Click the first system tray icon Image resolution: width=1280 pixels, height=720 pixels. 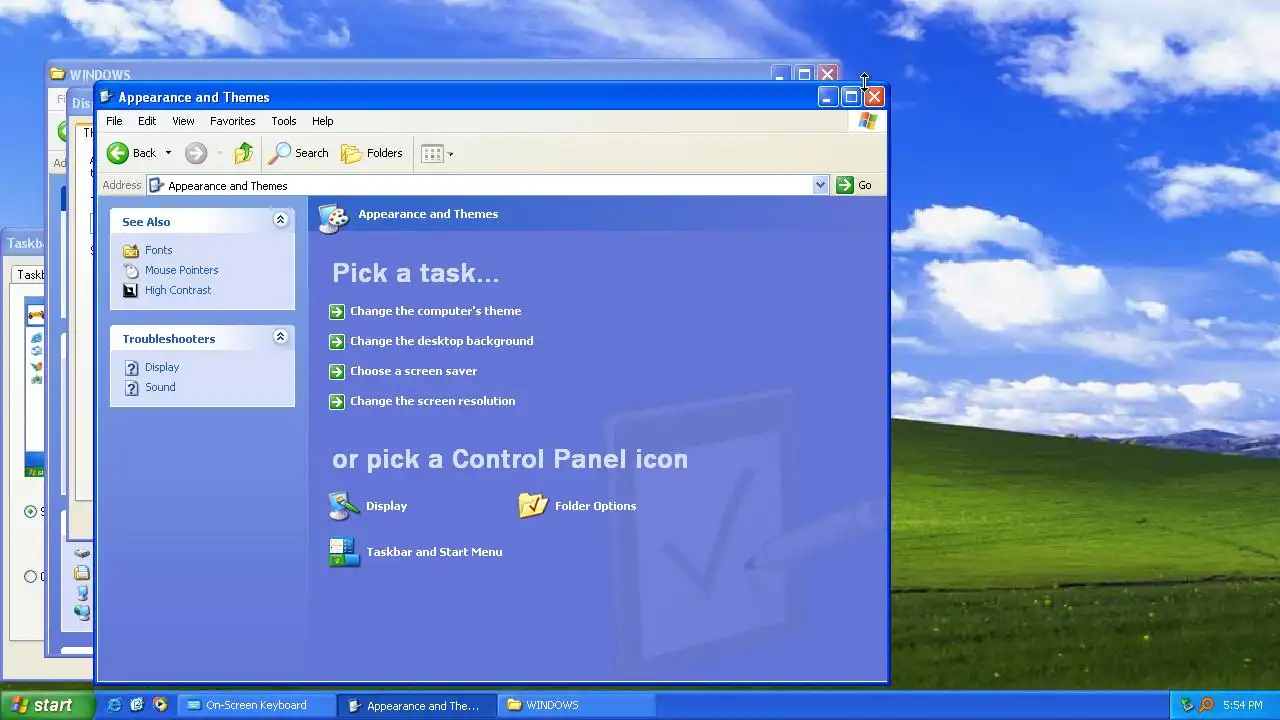click(1187, 705)
